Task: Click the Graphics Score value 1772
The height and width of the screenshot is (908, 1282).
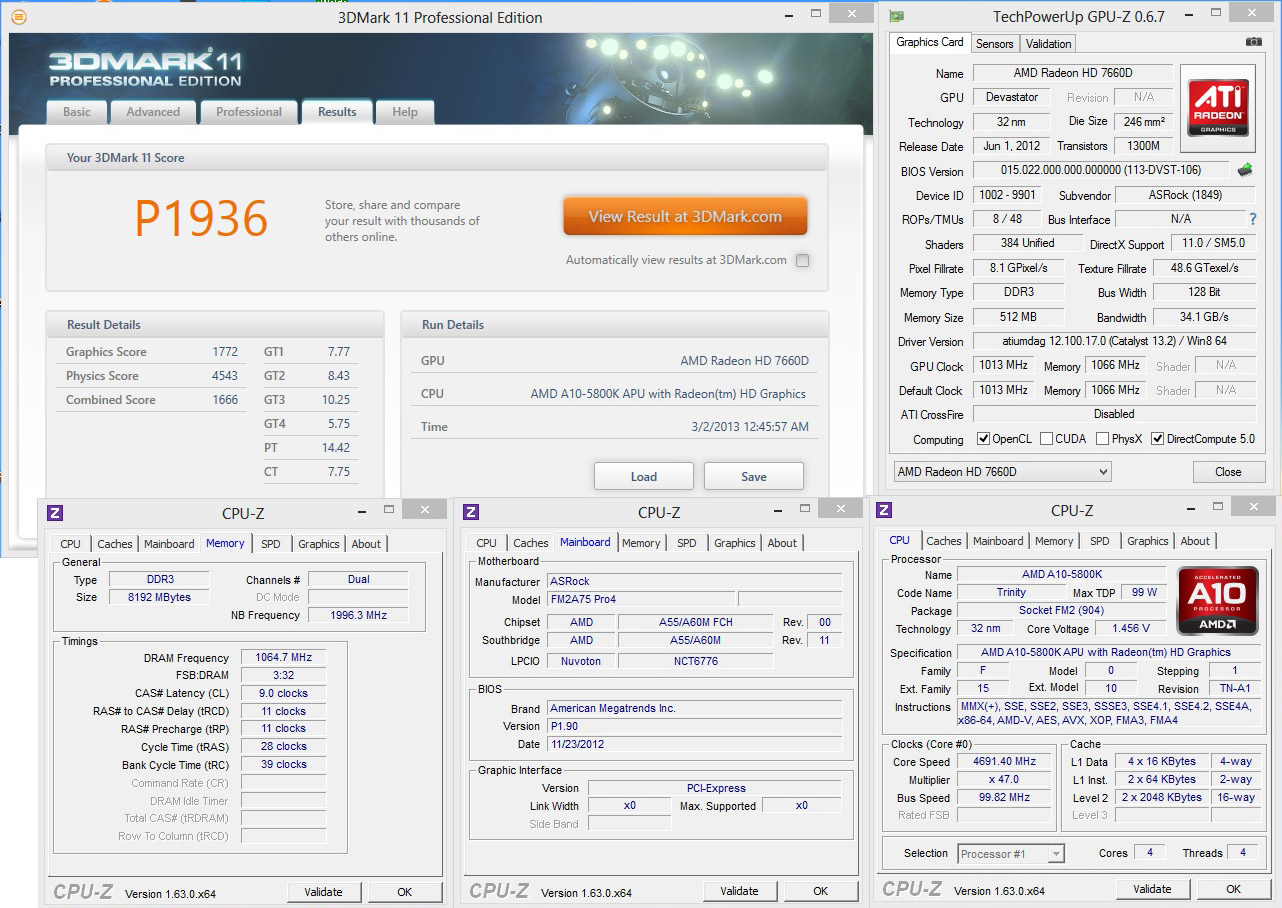Action: click(225, 352)
